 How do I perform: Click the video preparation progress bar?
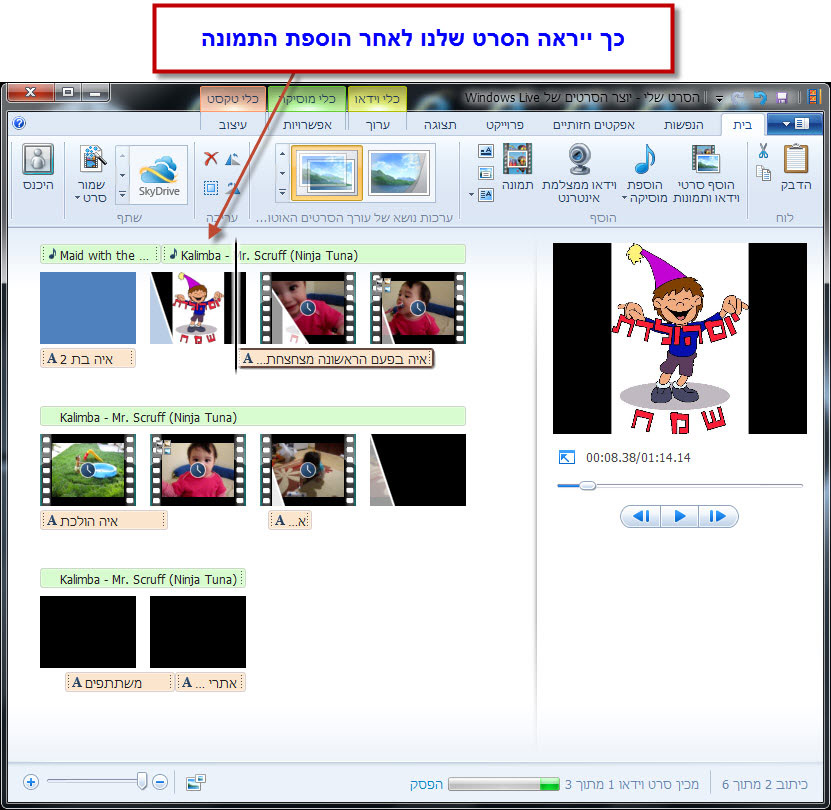(x=503, y=784)
